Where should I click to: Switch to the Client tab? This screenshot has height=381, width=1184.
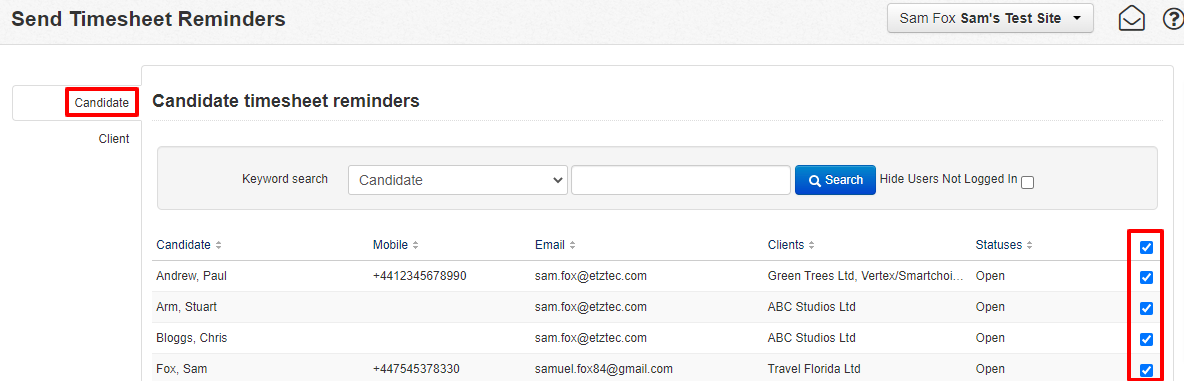[x=113, y=139]
